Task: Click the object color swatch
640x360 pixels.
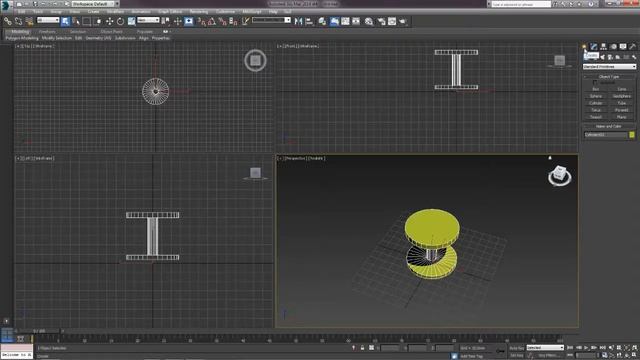Action: coord(632,135)
